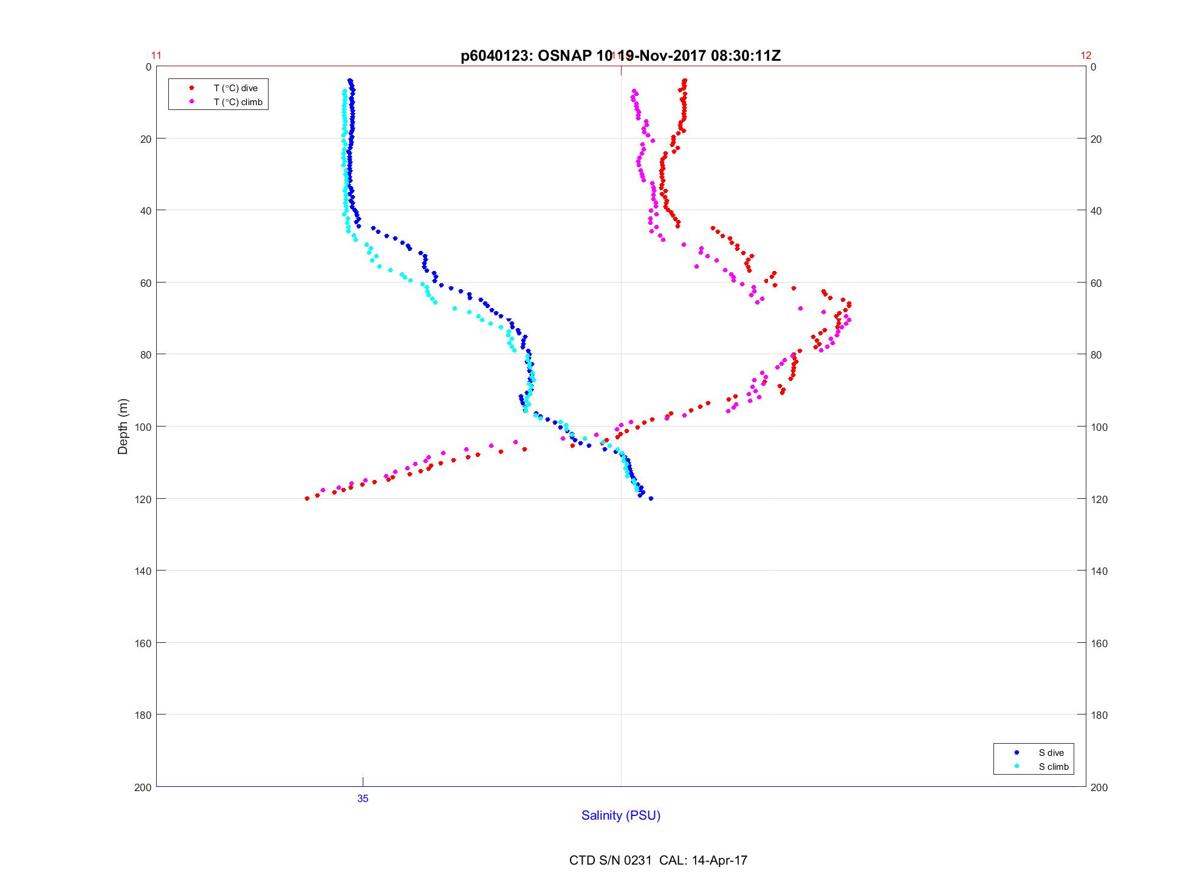Click the 'CTD S/N 0231 CAL: 14-Apr-17' footer
1200x885 pixels.
658,860
